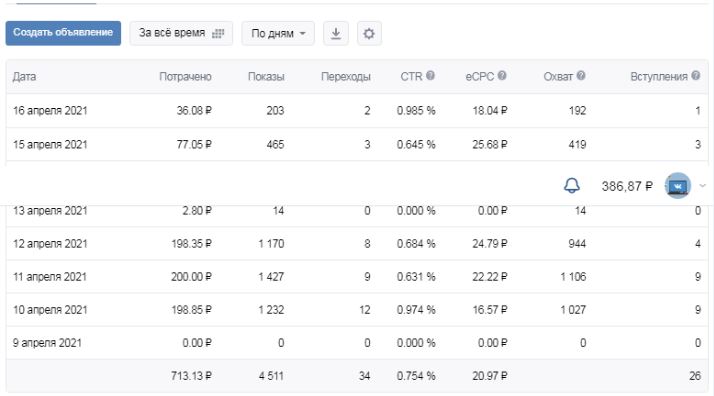Click the Создать объявление button
714x396 pixels.
point(63,33)
